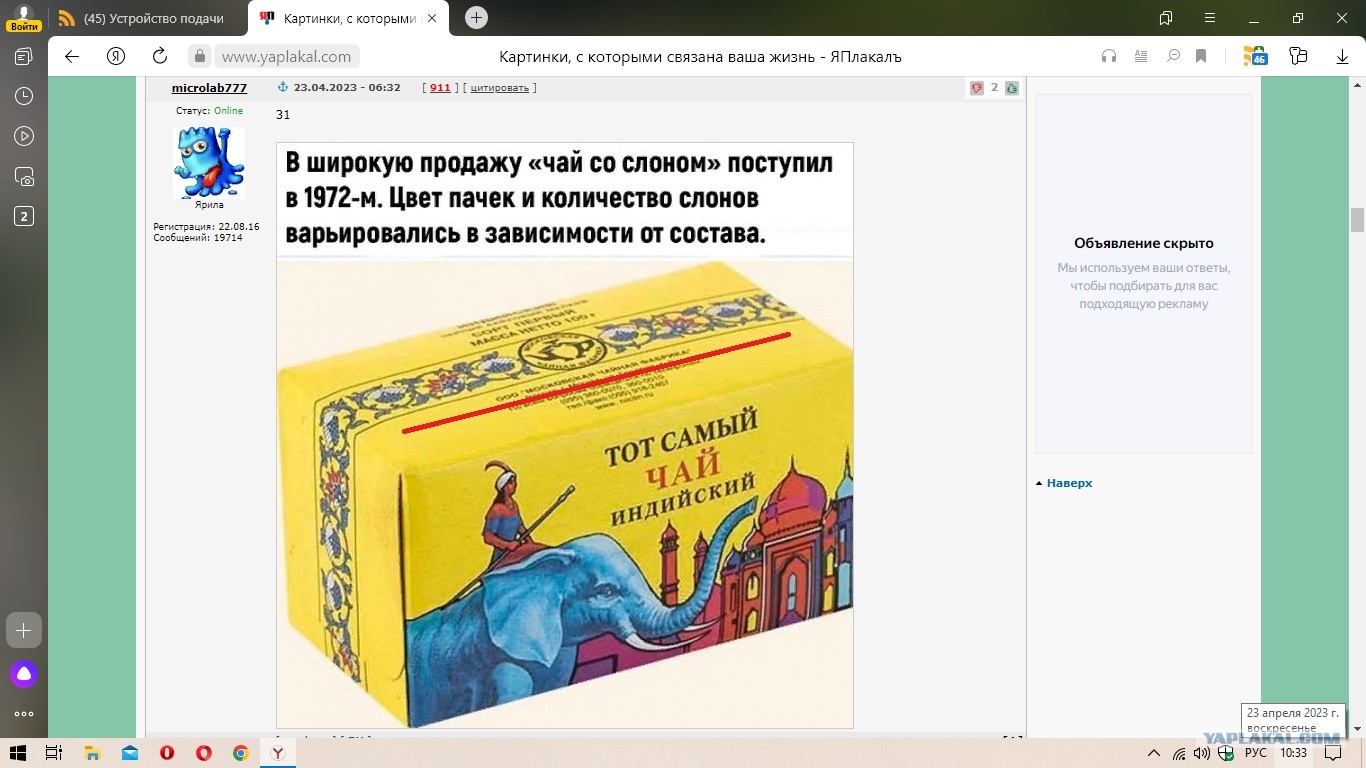Take a screenshot via sidebar camera icon
The image size is (1366, 768).
point(24,177)
